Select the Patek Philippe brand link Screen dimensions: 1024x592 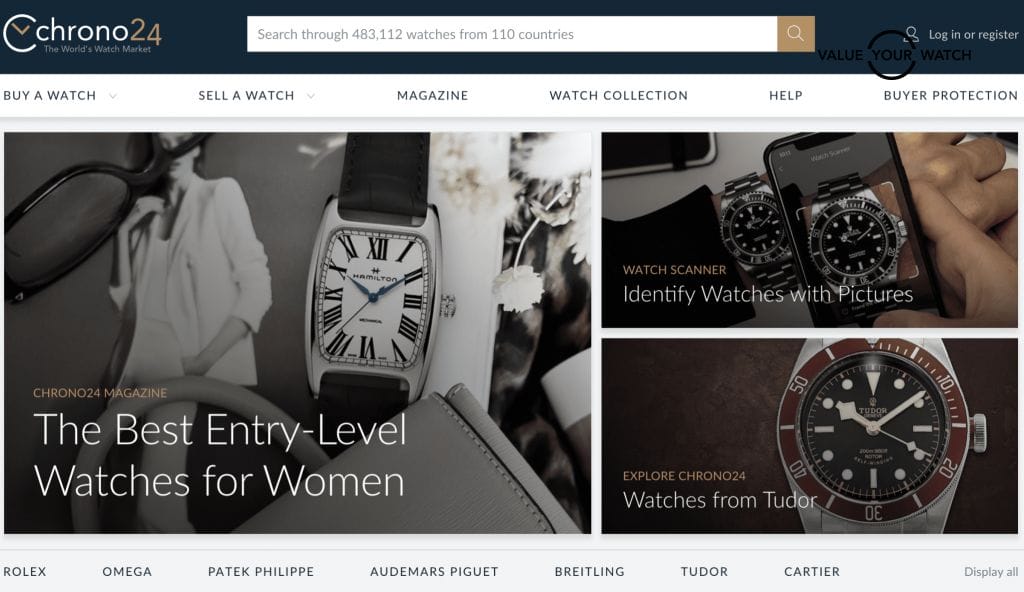(261, 572)
